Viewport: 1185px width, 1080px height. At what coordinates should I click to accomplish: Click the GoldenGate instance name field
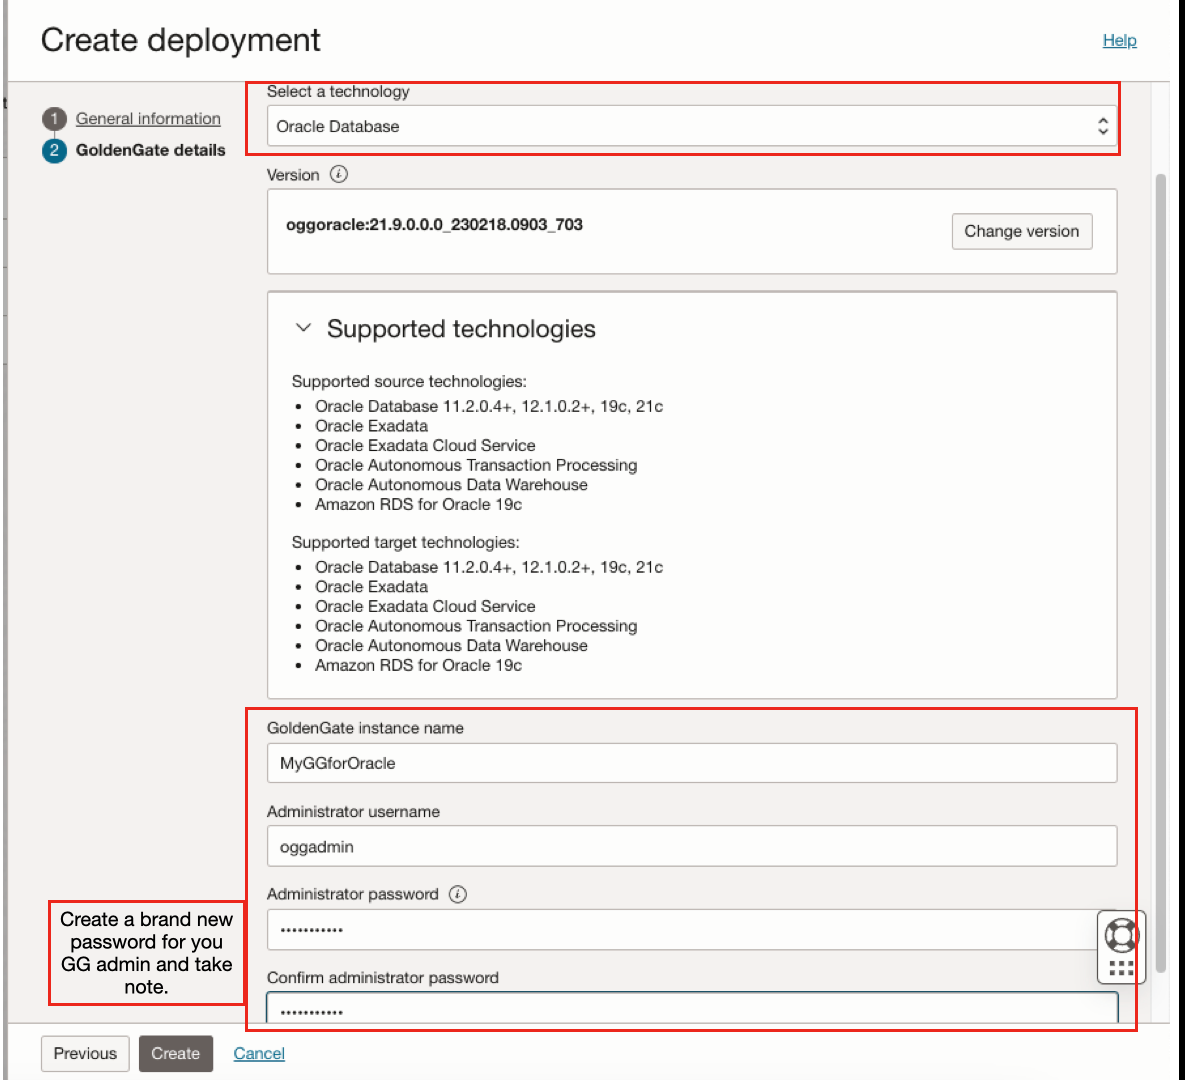pos(692,763)
